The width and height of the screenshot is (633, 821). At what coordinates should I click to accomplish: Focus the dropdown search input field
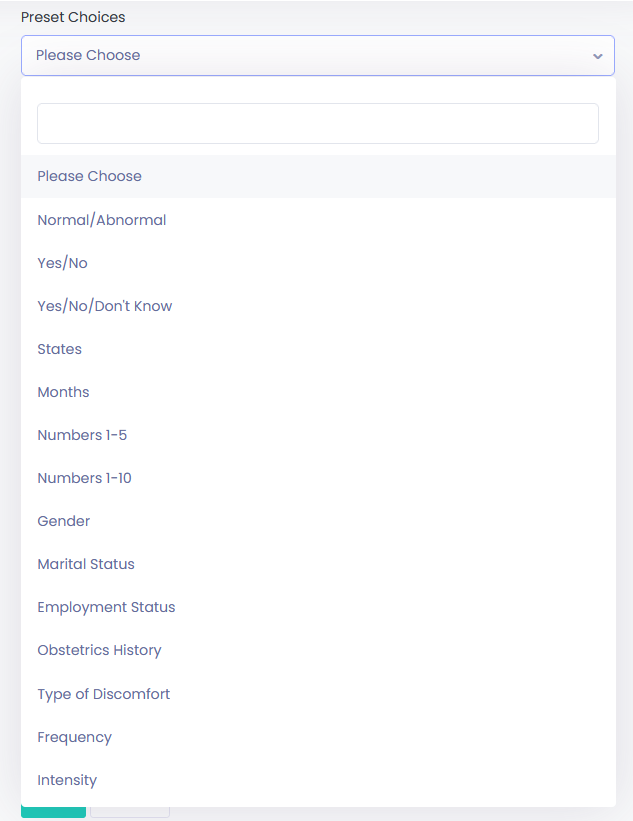click(318, 124)
